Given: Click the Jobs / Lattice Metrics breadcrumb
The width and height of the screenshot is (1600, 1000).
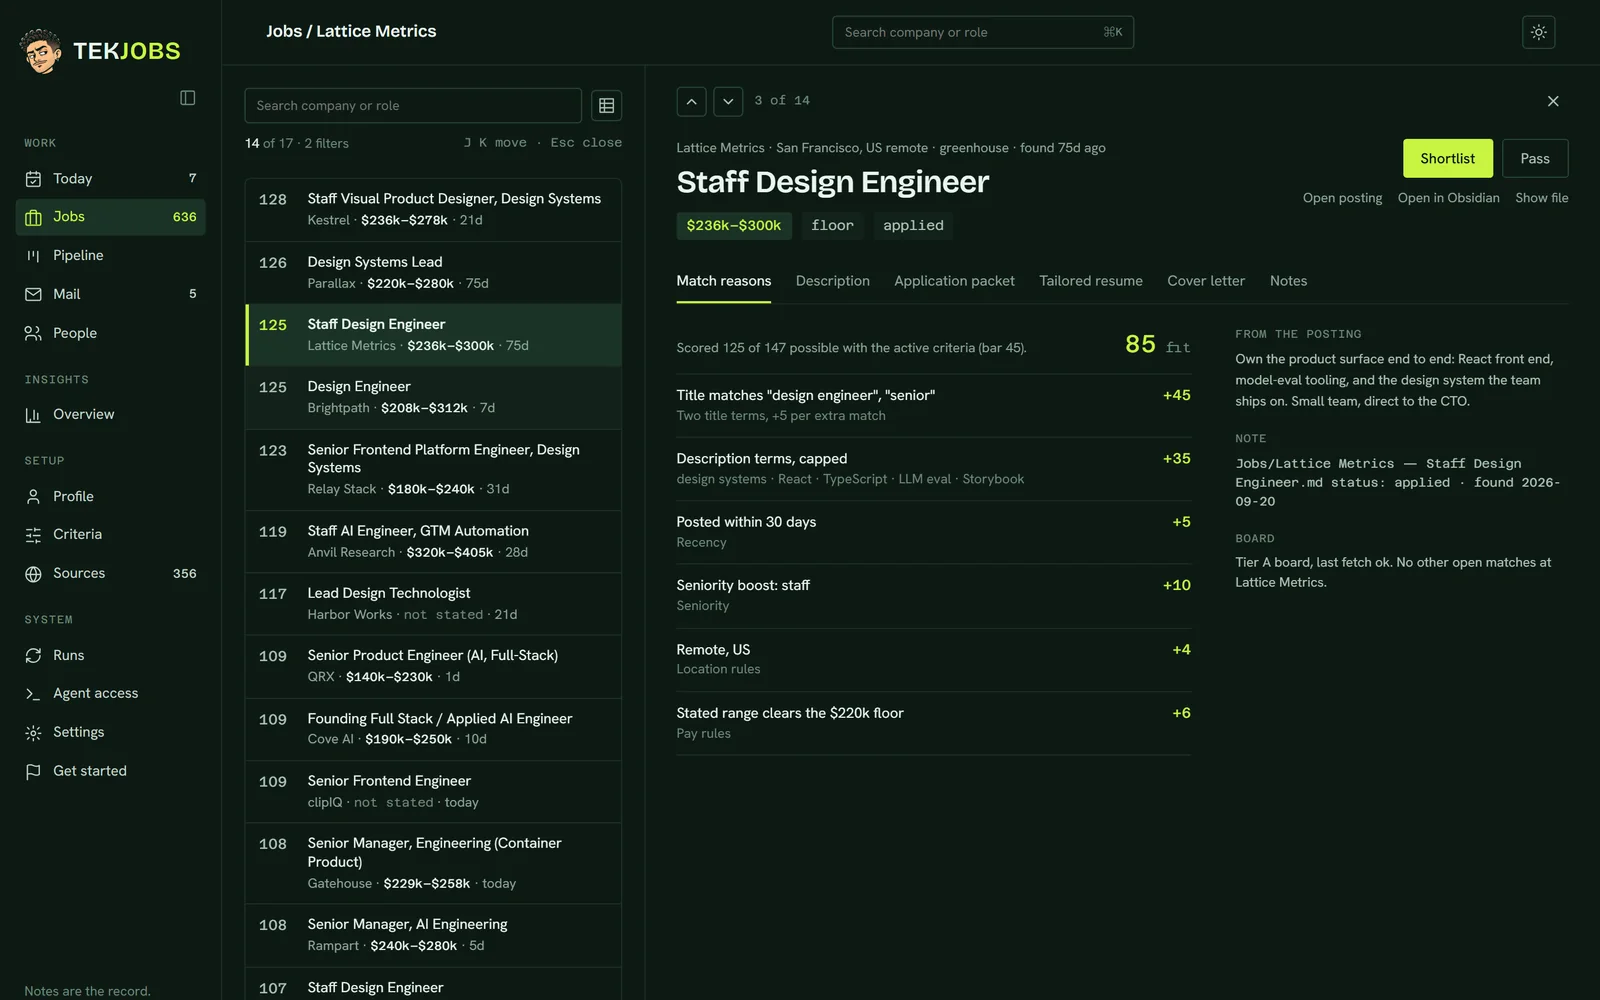Looking at the screenshot, I should pyautogui.click(x=351, y=32).
